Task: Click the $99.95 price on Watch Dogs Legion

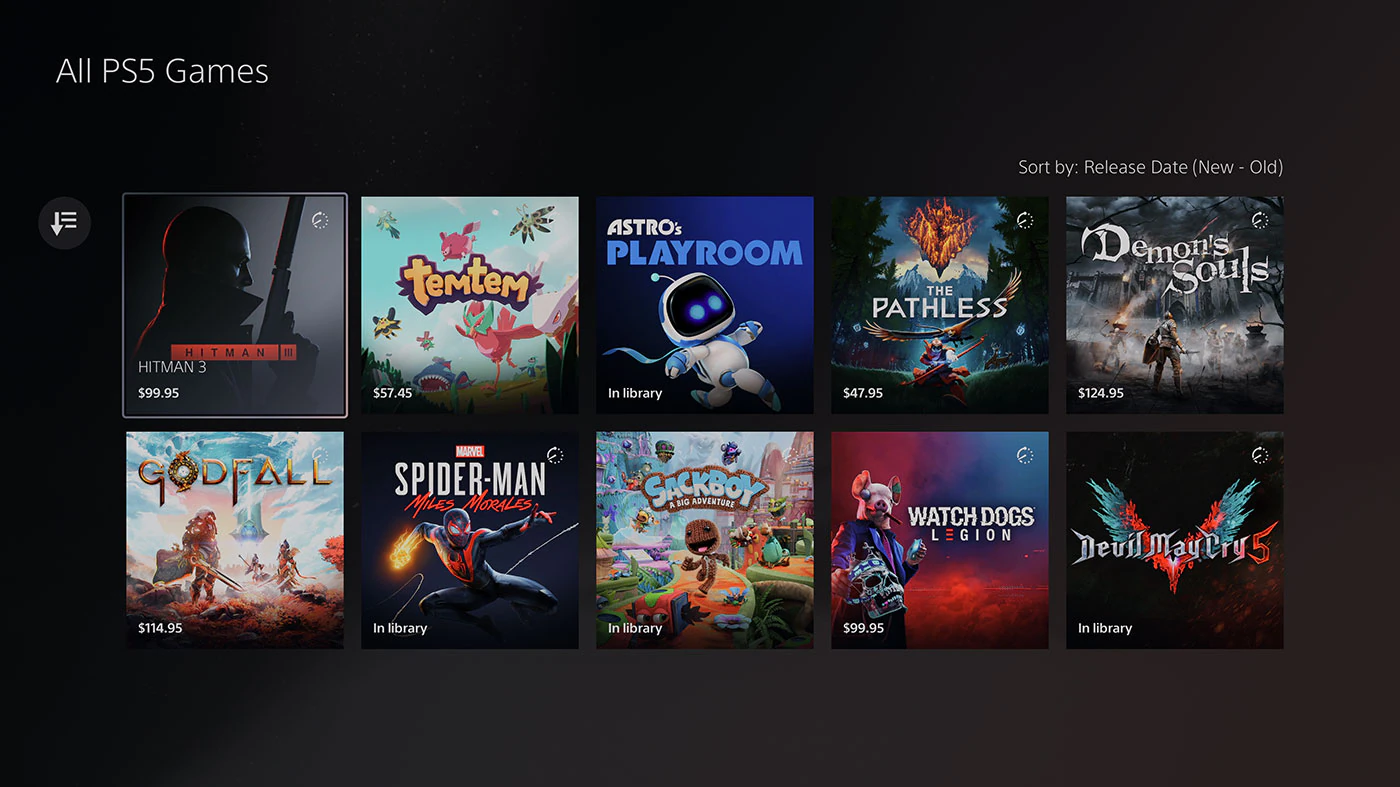Action: pos(864,628)
